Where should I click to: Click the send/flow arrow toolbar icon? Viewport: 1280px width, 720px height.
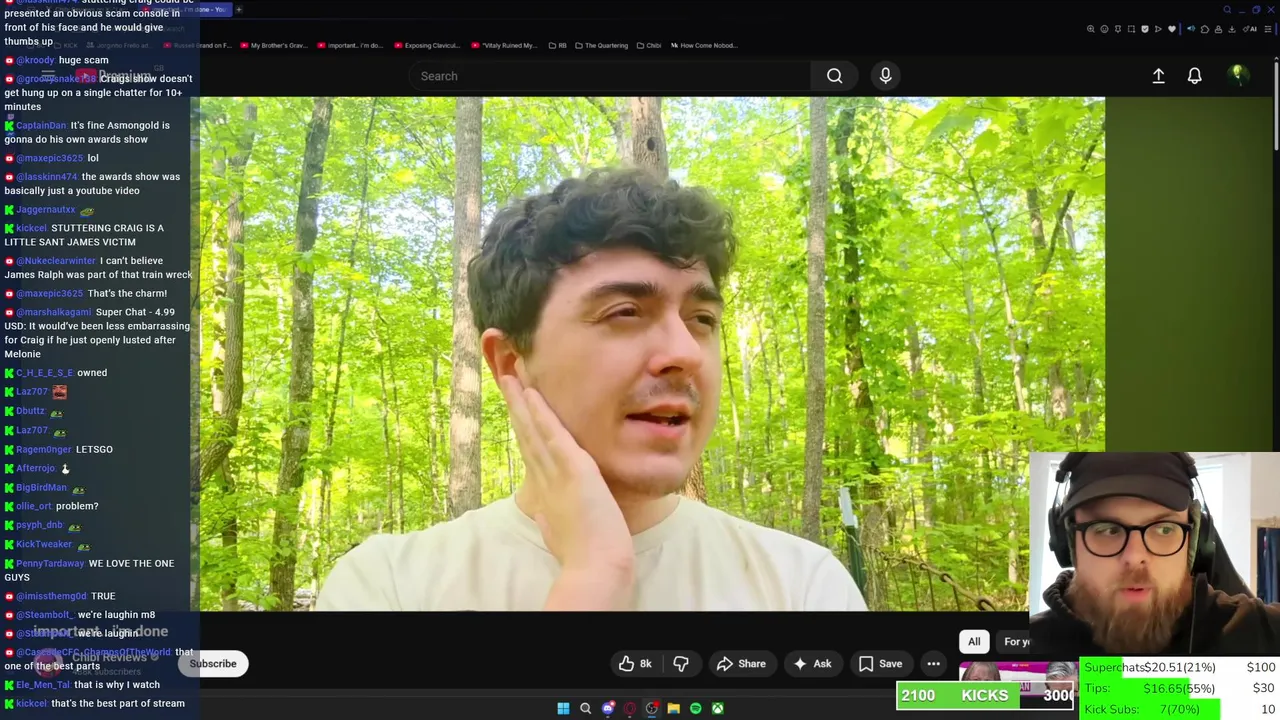coord(1158,29)
